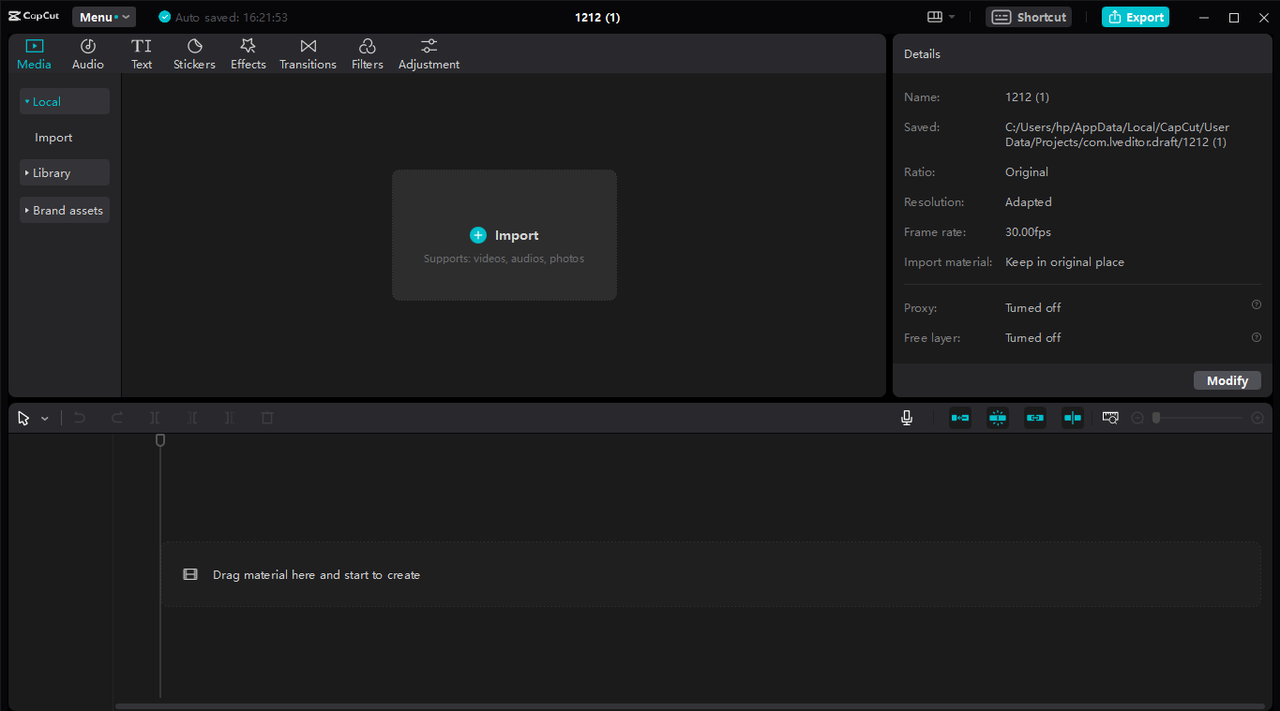Click the Ratio value Original
1280x711 pixels.
[x=1027, y=172]
